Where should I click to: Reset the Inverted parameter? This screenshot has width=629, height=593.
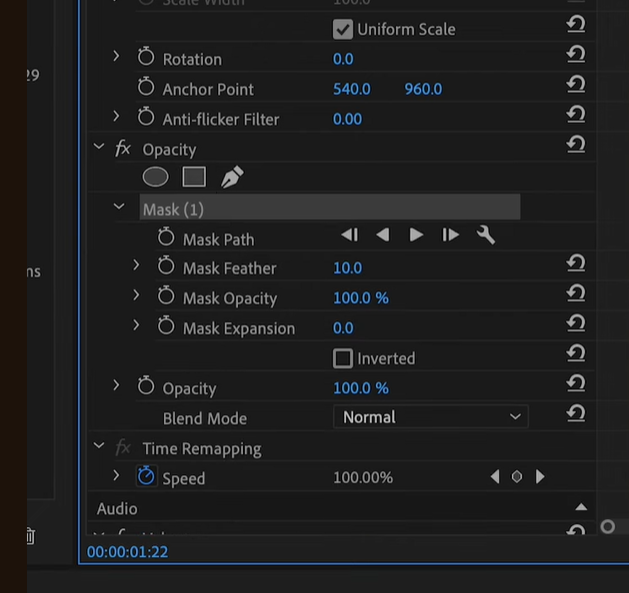point(576,353)
